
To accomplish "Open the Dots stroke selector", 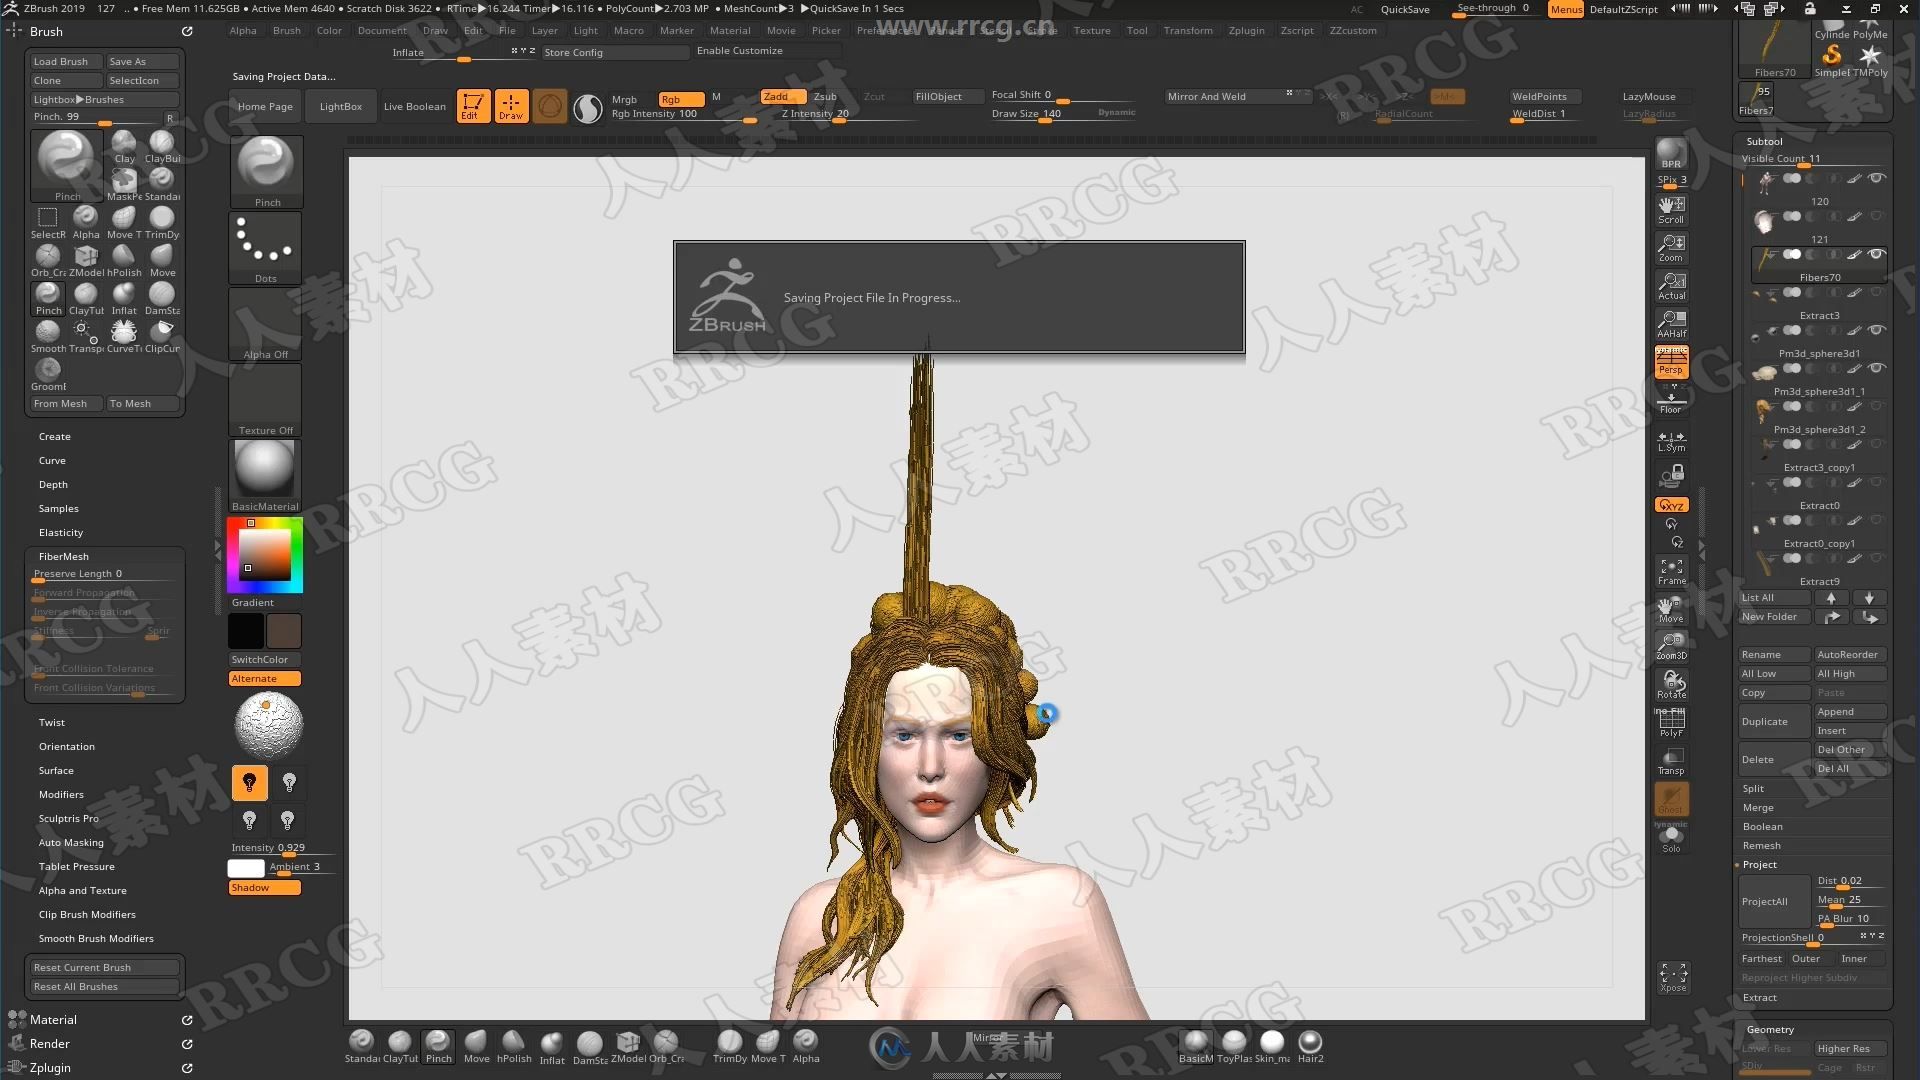I will point(265,249).
